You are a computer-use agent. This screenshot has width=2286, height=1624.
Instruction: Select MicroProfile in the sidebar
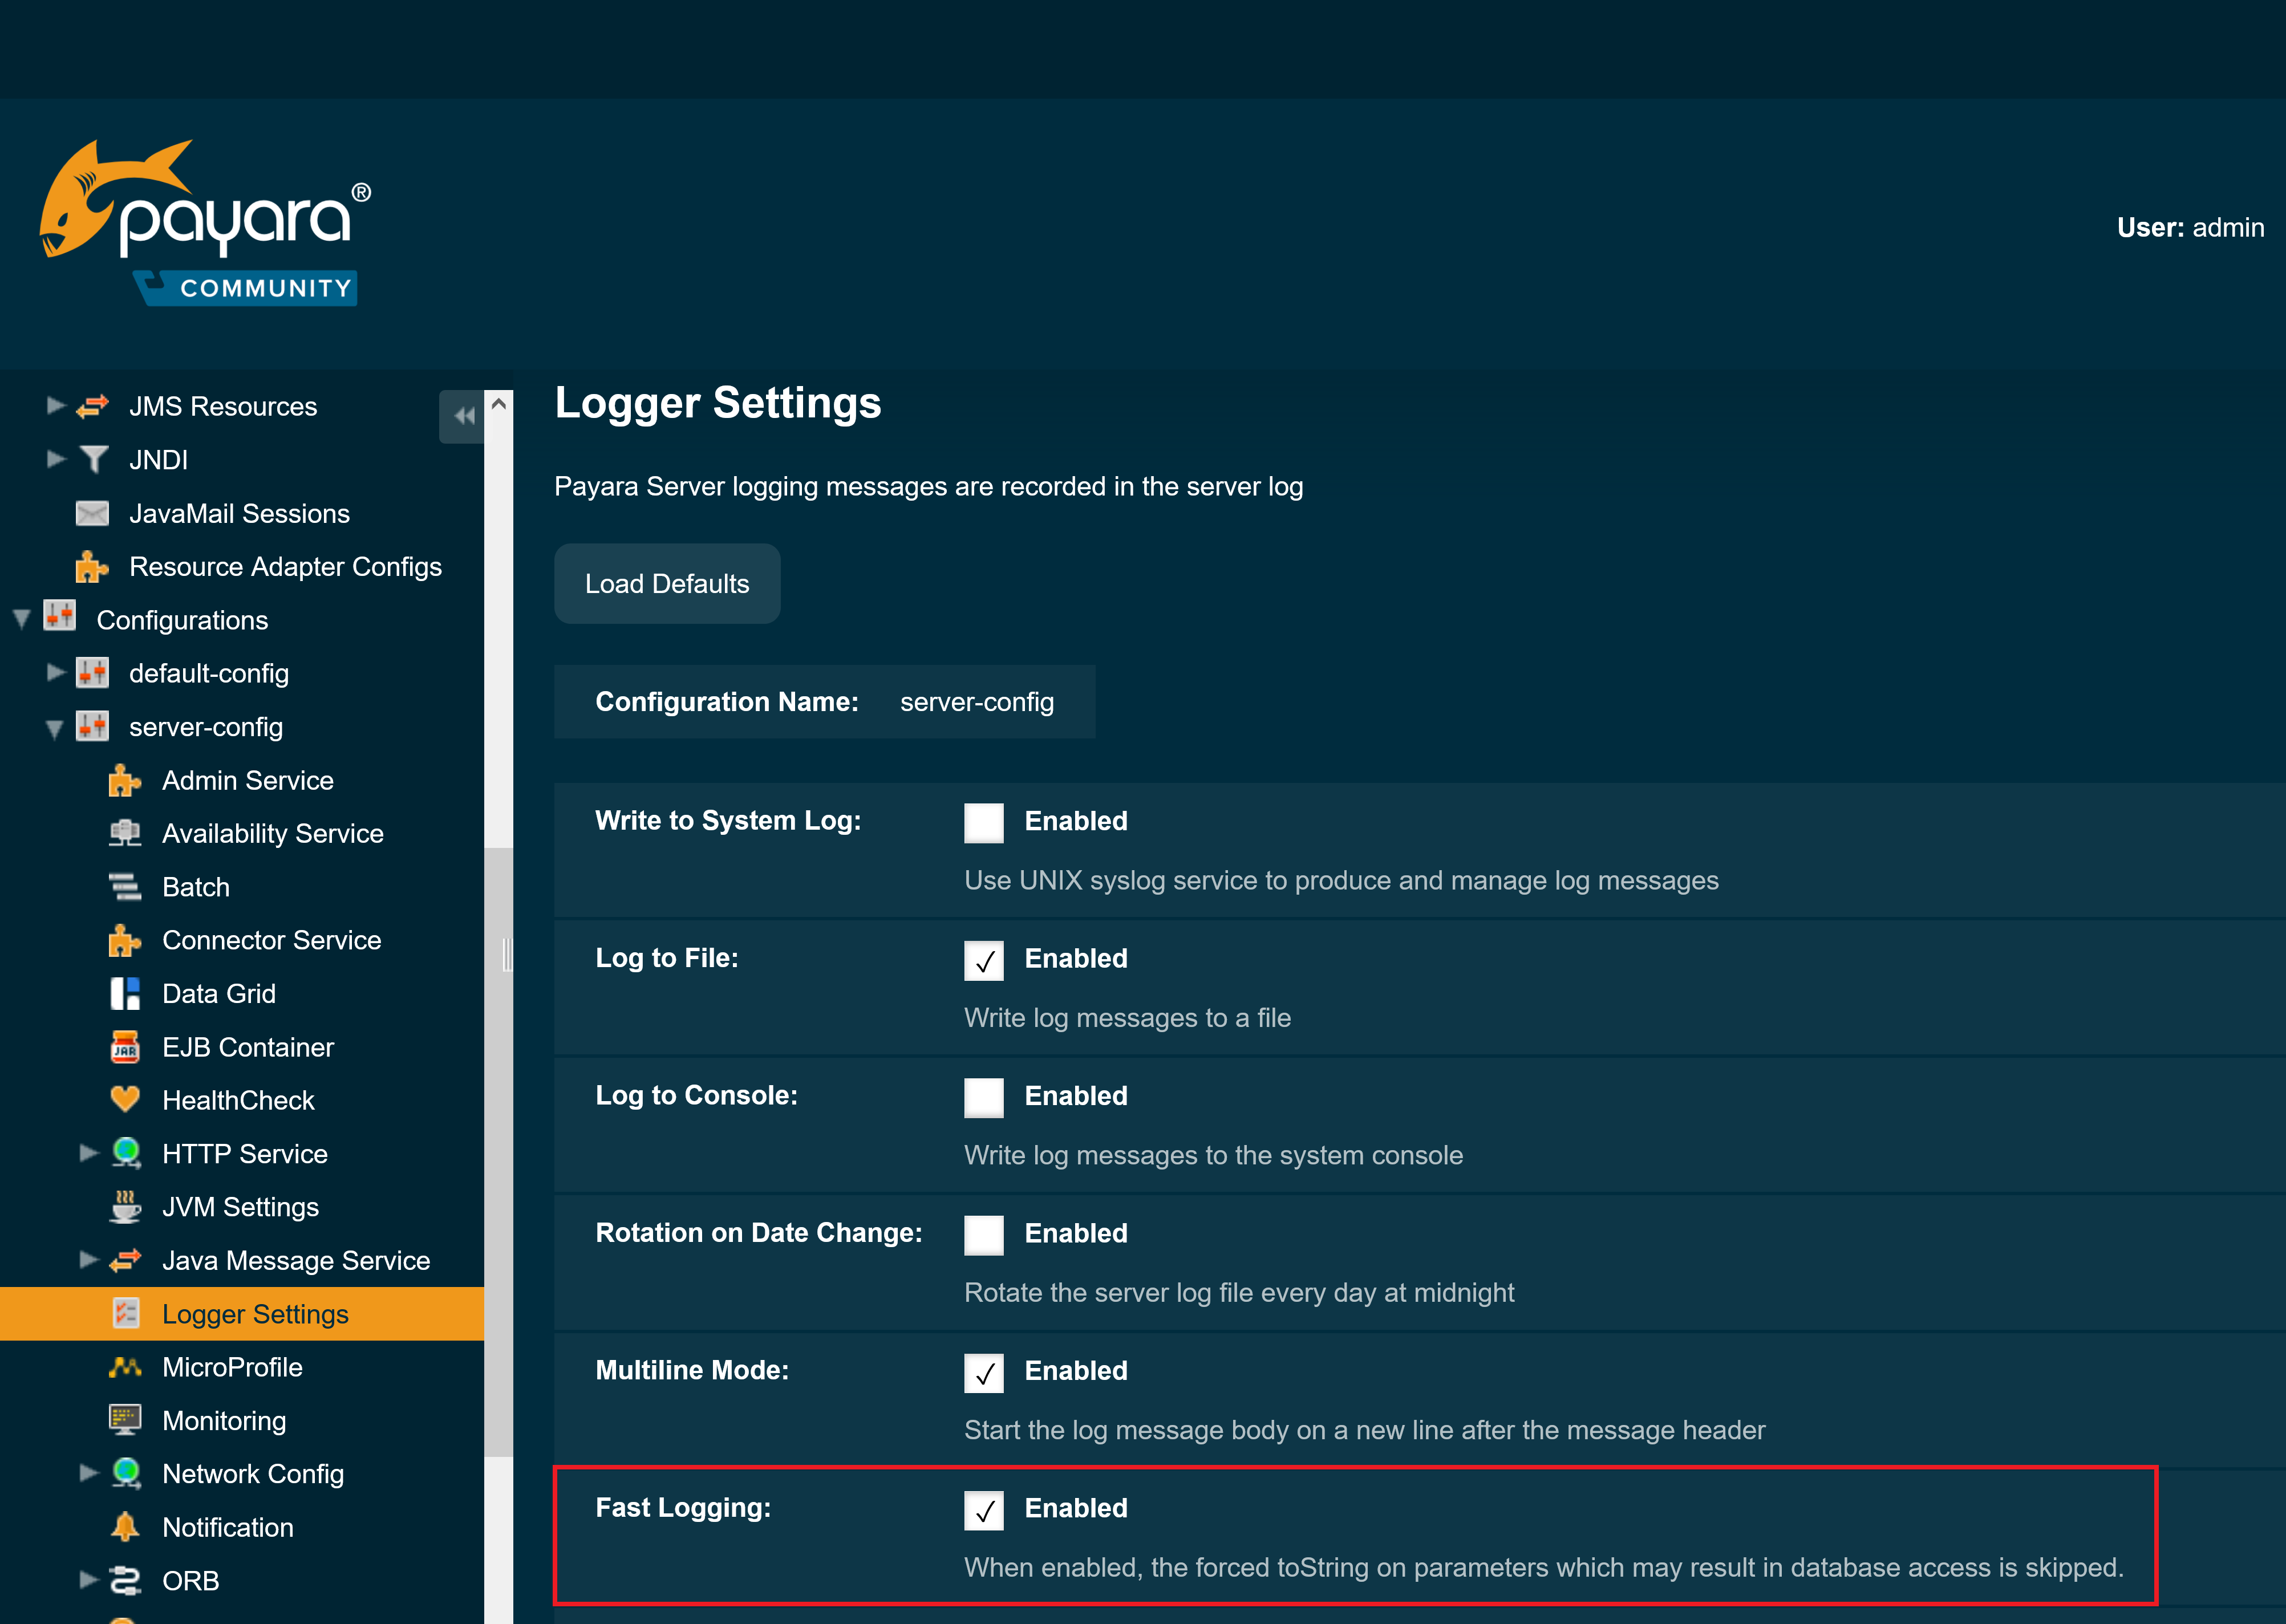[x=232, y=1367]
